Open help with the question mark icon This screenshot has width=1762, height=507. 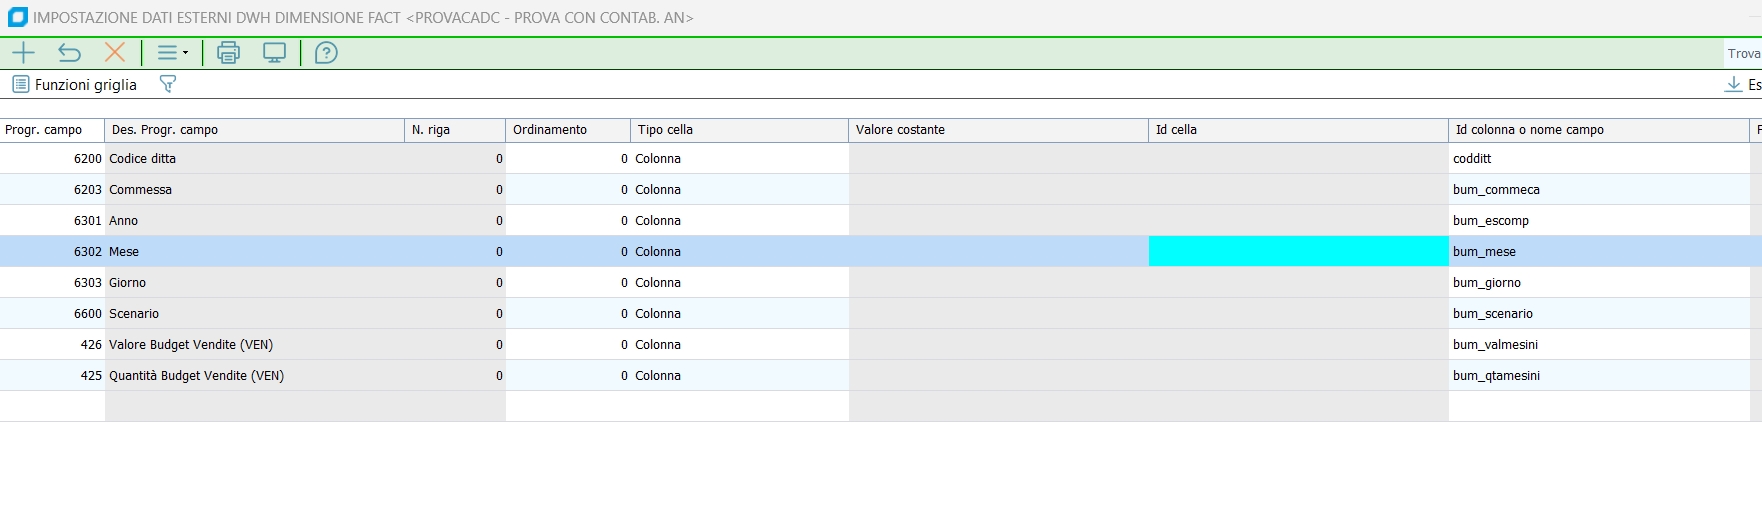326,53
